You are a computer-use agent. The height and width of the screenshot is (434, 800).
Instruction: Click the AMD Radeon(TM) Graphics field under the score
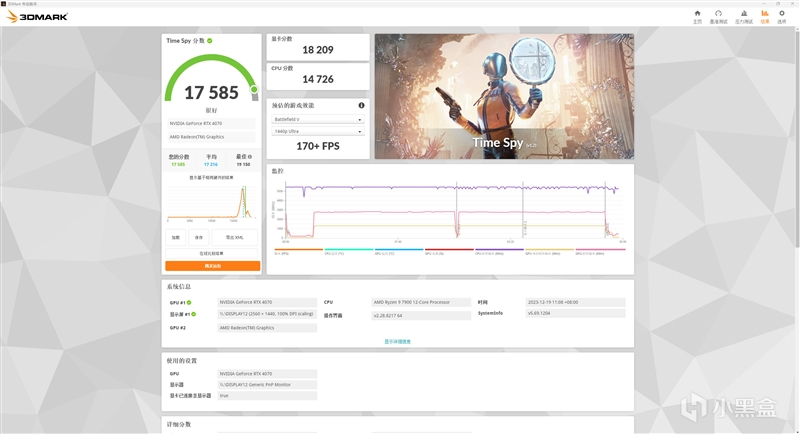pos(211,137)
